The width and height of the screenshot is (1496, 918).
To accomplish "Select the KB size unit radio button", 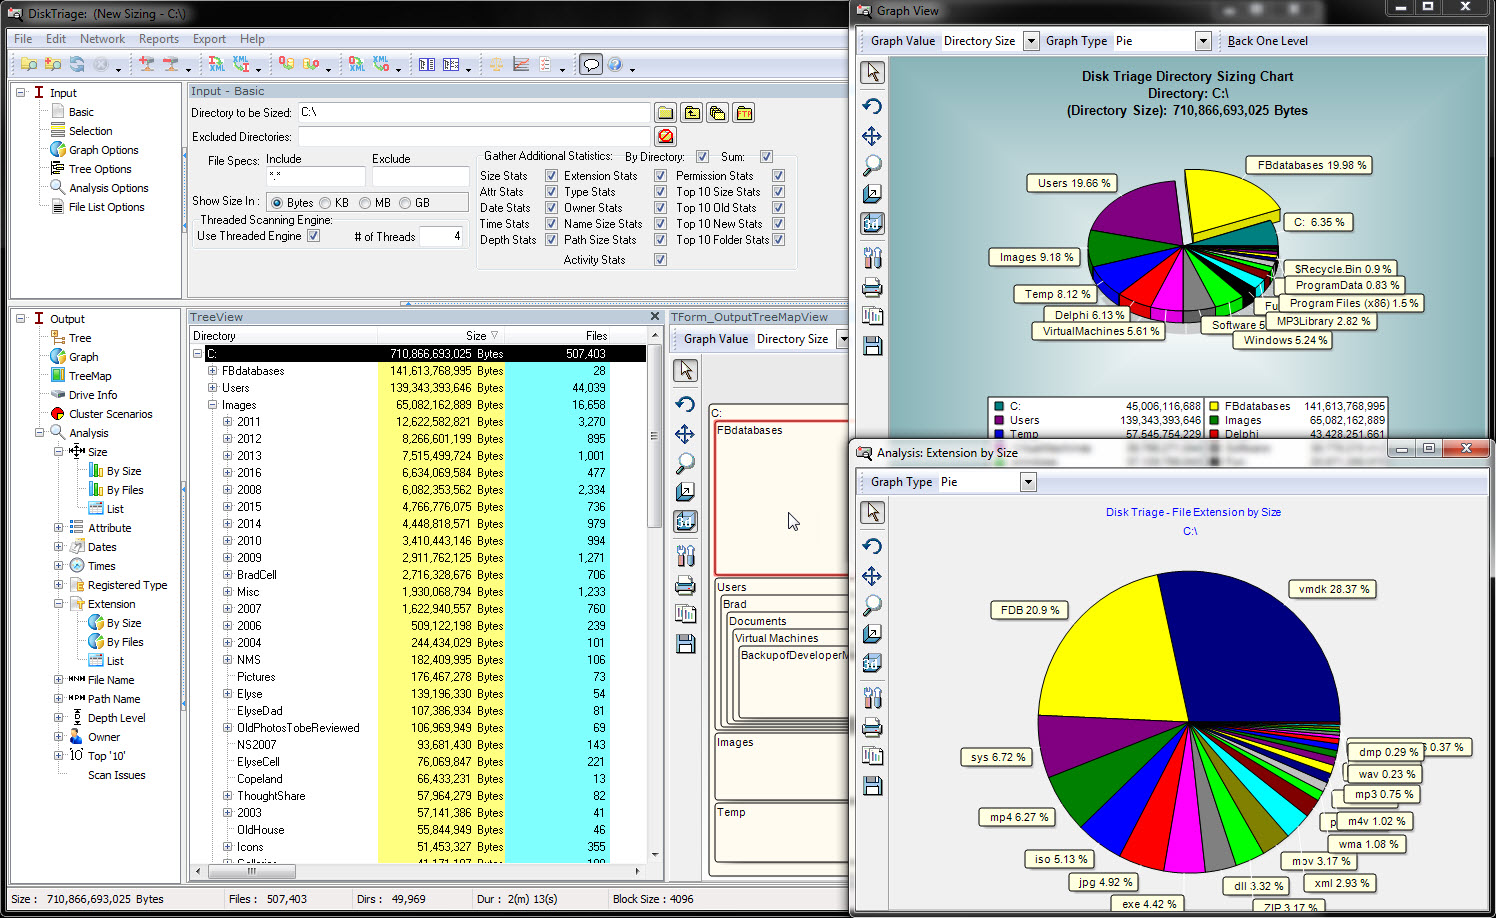I will [325, 203].
